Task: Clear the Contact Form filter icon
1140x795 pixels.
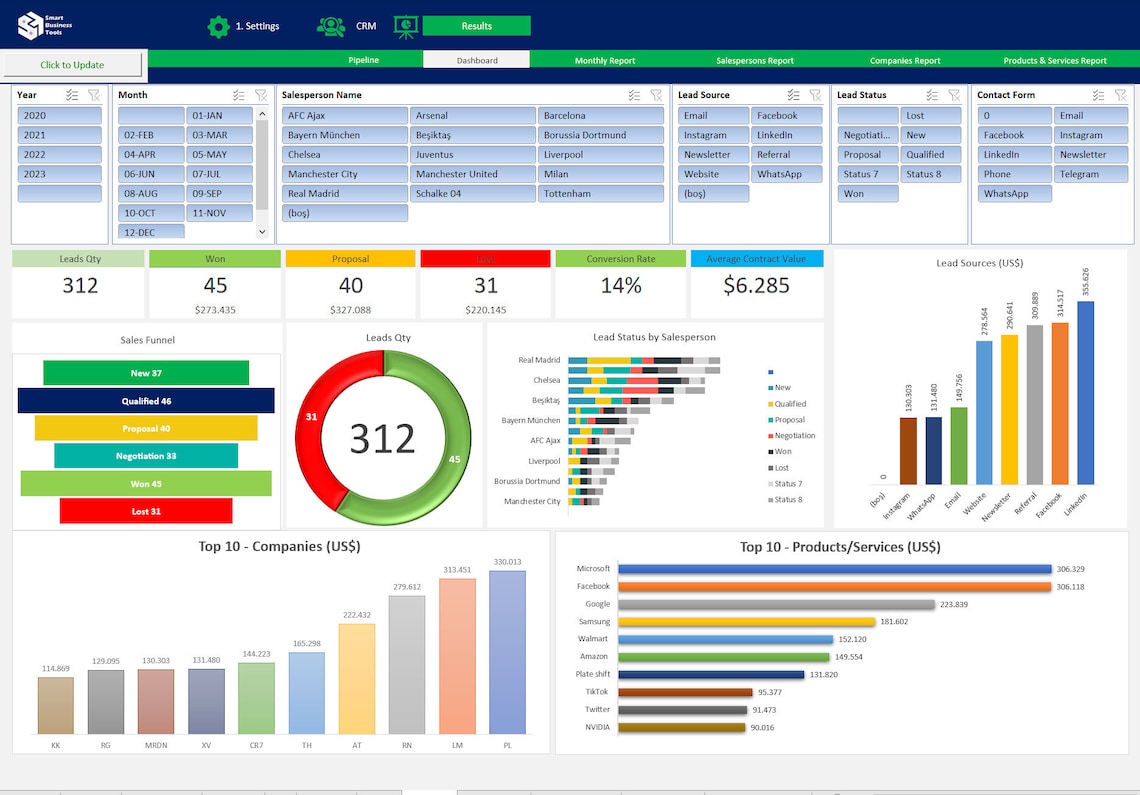Action: [1119, 94]
